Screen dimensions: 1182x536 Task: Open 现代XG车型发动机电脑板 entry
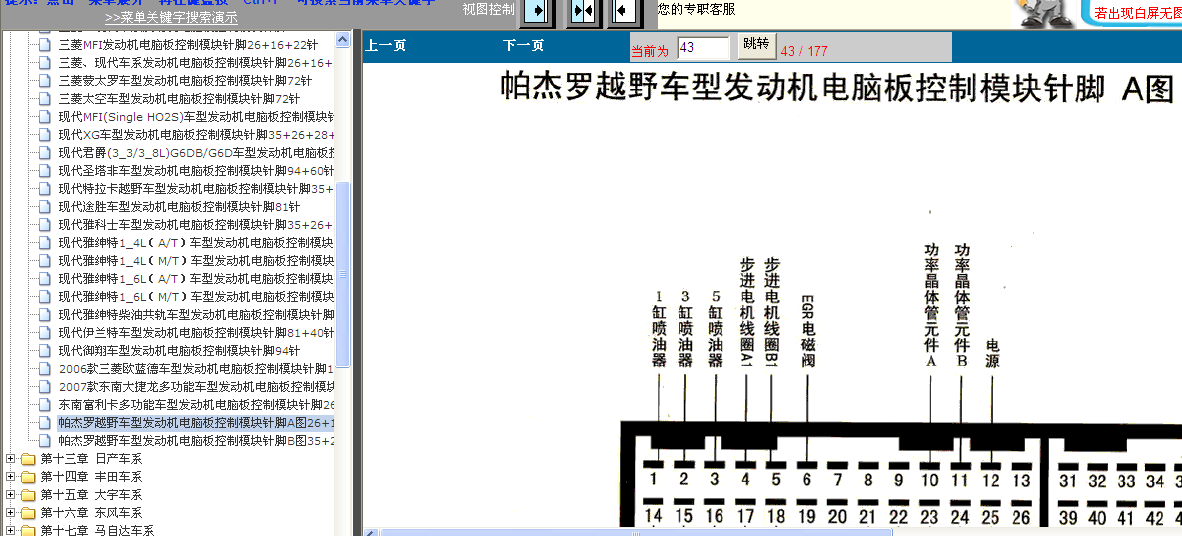[x=195, y=134]
